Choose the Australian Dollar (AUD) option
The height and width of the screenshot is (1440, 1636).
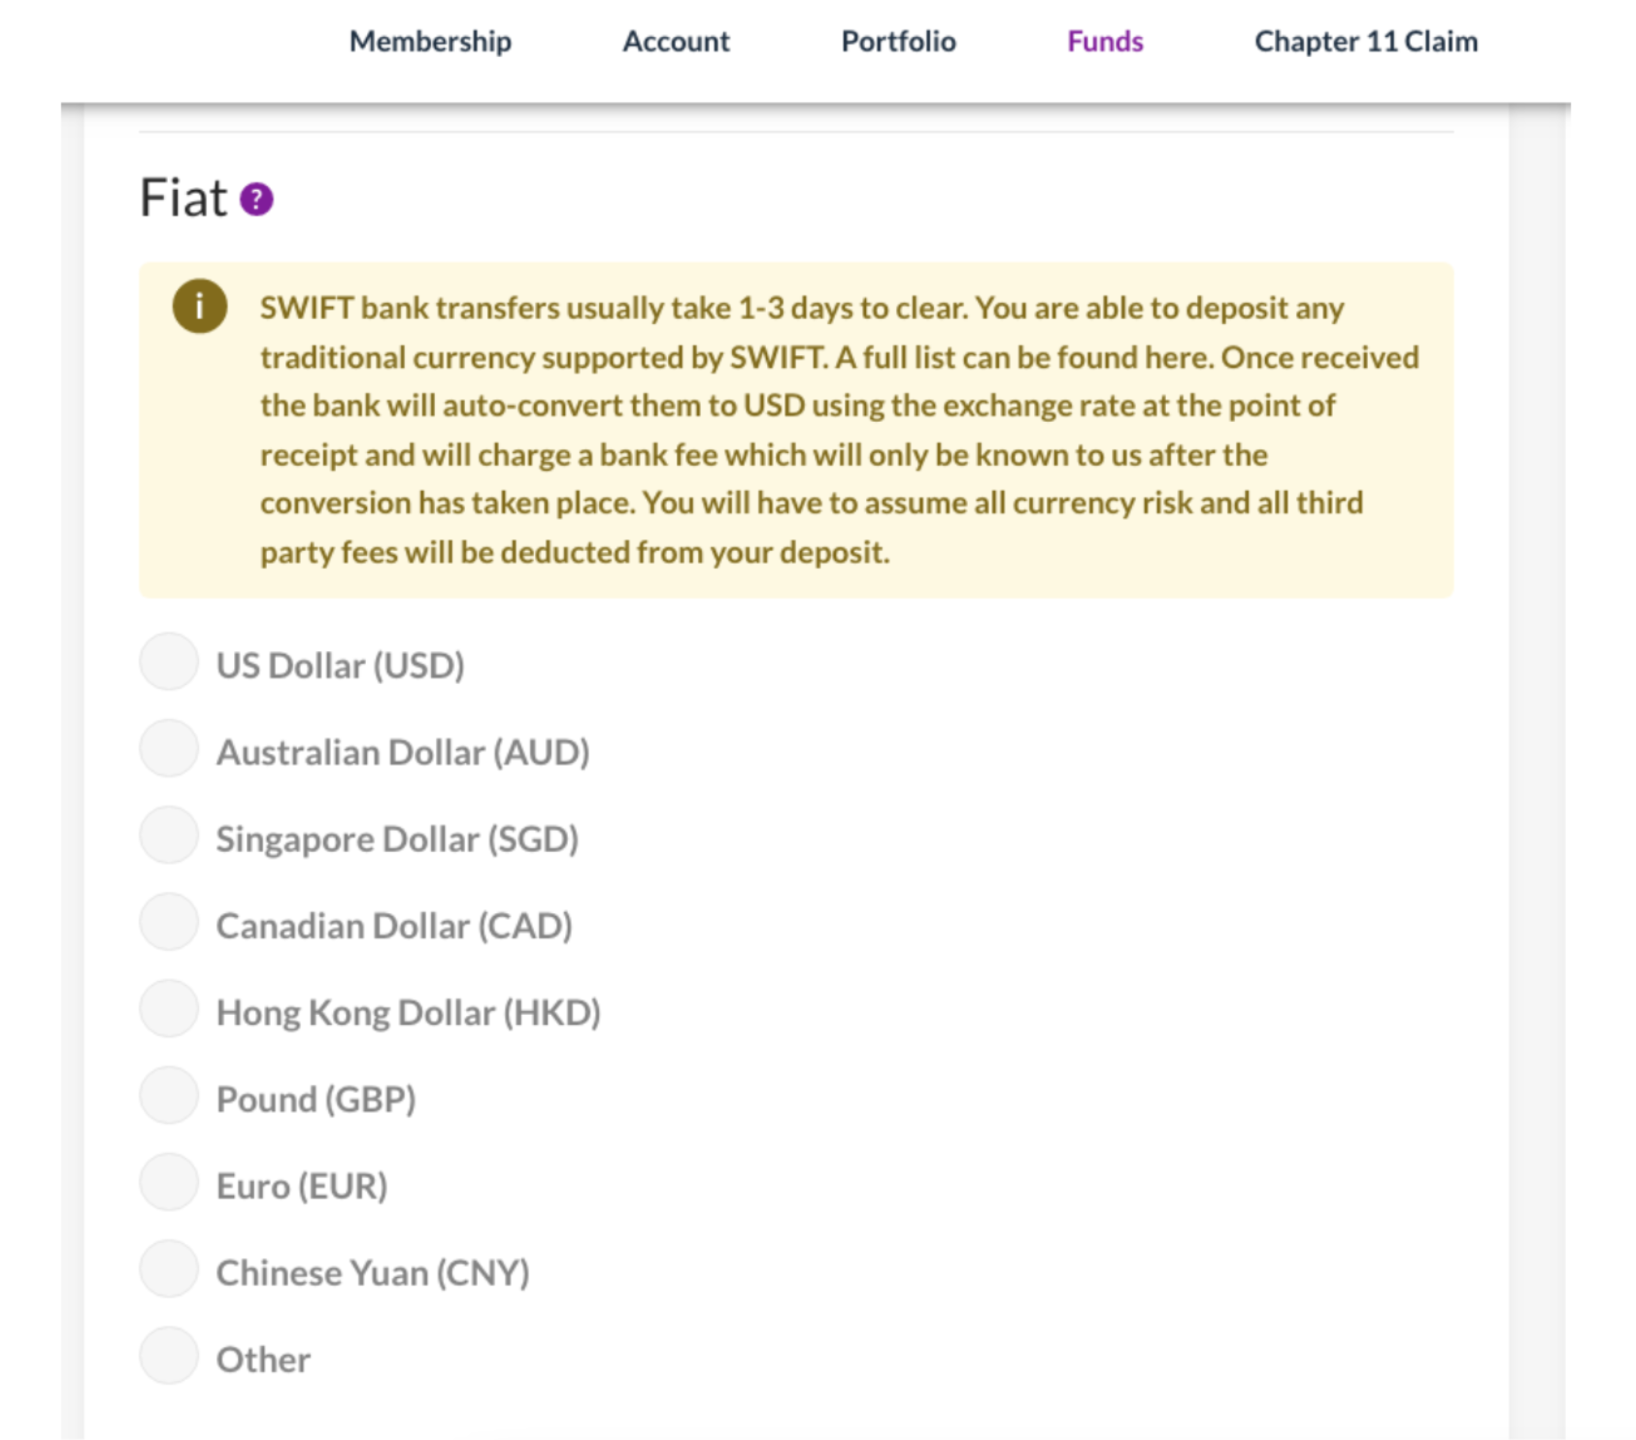pyautogui.click(x=169, y=749)
